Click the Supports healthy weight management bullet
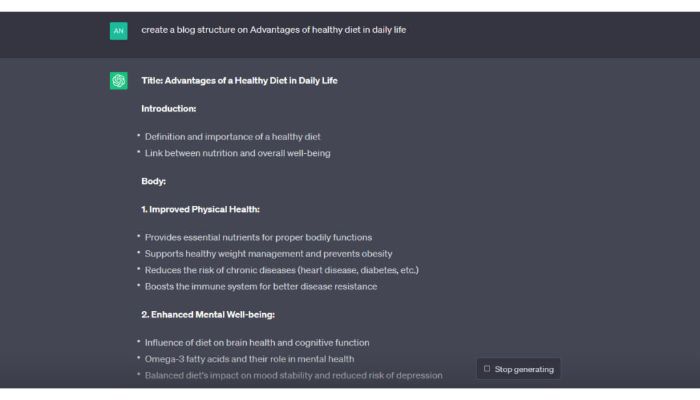 (x=268, y=254)
